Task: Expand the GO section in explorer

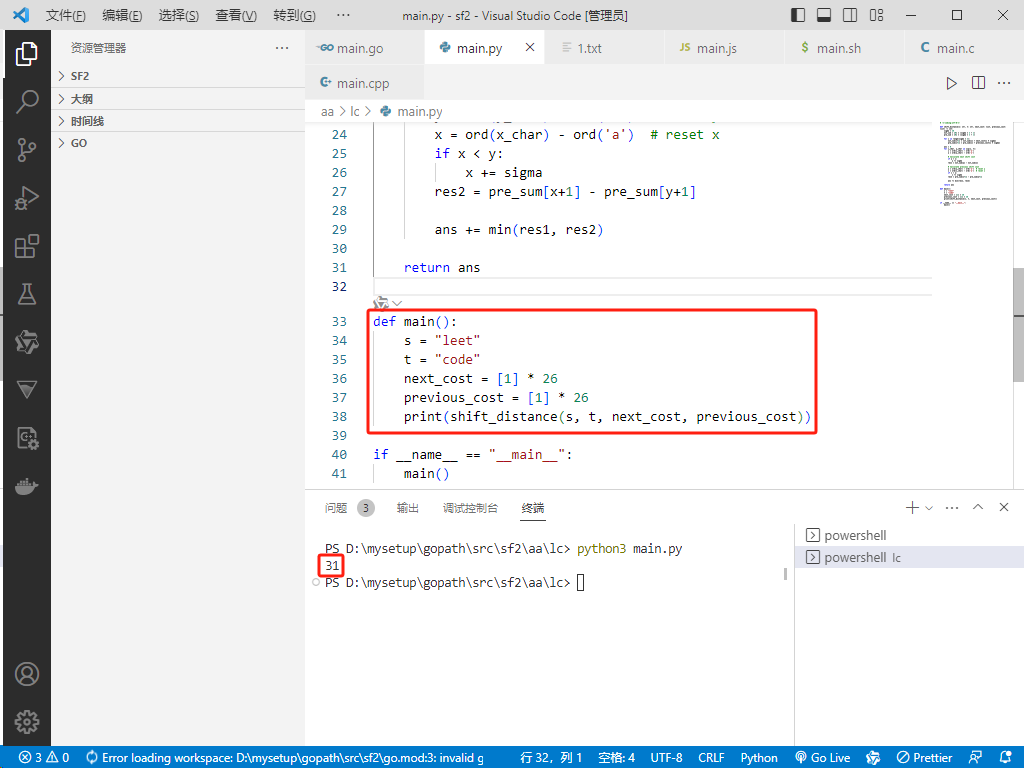Action: [x=178, y=143]
